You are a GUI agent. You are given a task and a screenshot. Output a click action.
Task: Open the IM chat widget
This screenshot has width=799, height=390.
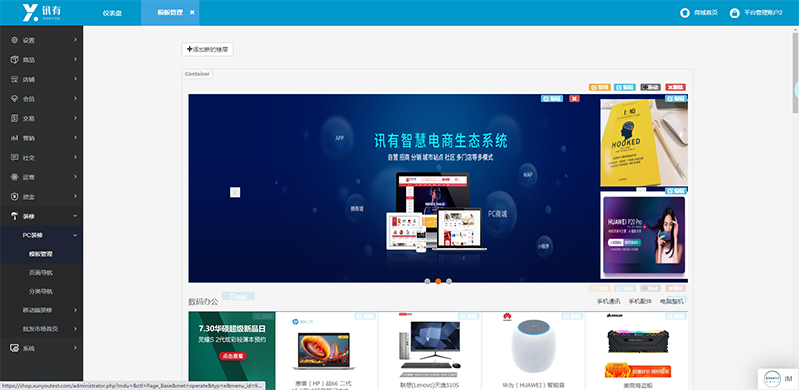click(778, 379)
